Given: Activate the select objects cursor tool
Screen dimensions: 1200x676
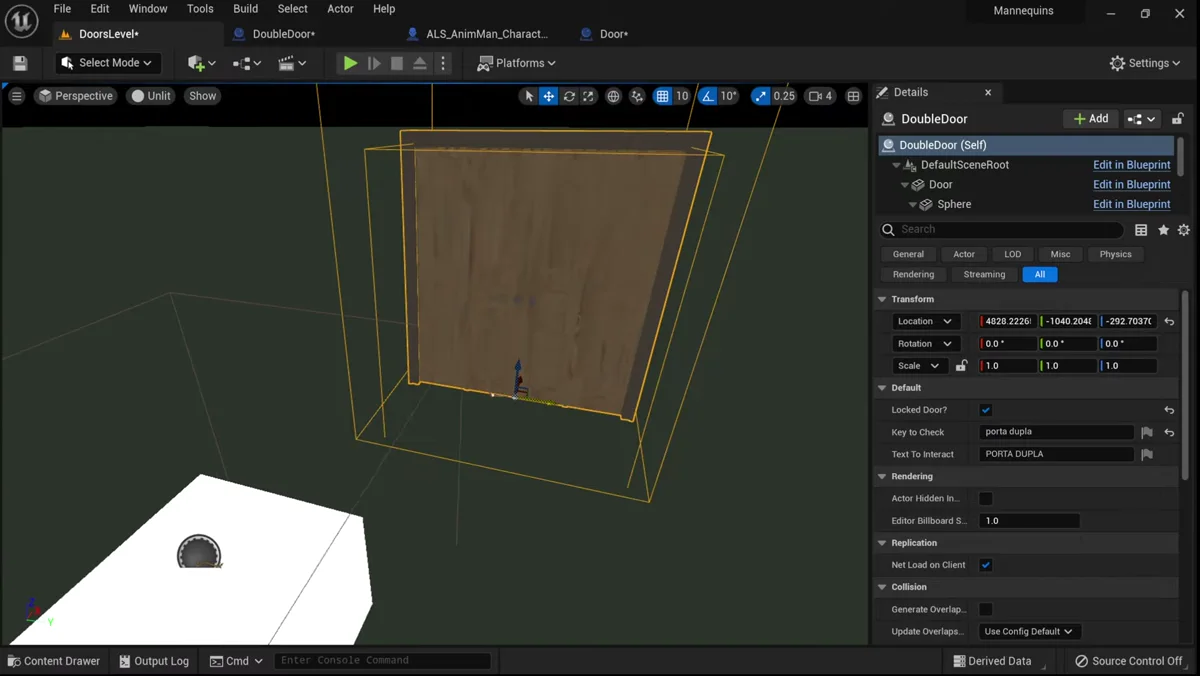Looking at the screenshot, I should point(529,96).
